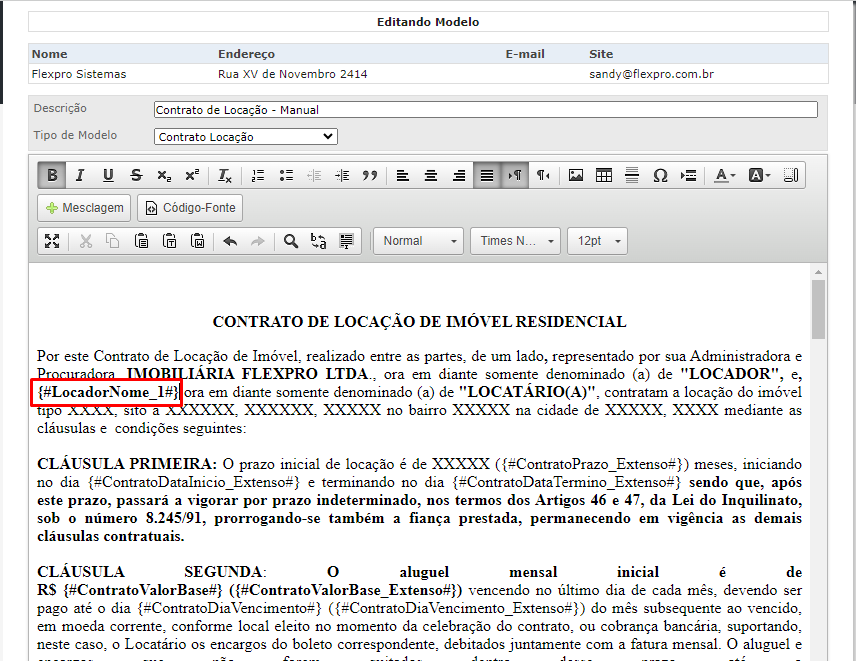Toggle underline formatting
The width and height of the screenshot is (856, 661).
[x=108, y=175]
